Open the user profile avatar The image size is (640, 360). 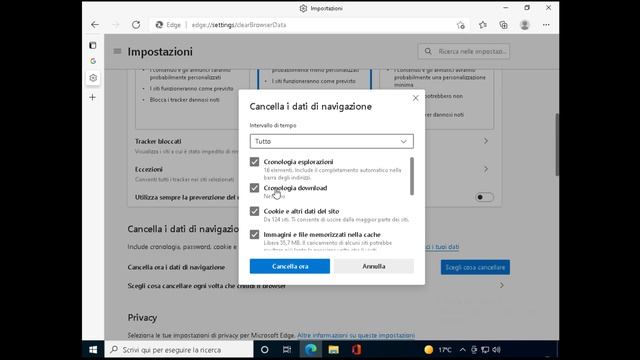tap(525, 25)
